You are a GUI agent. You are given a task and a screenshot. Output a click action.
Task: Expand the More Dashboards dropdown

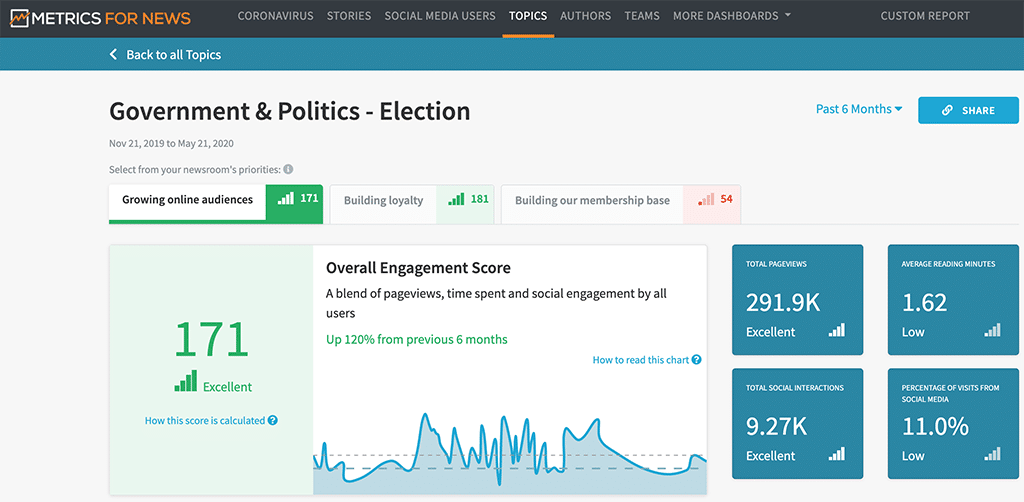click(x=731, y=16)
